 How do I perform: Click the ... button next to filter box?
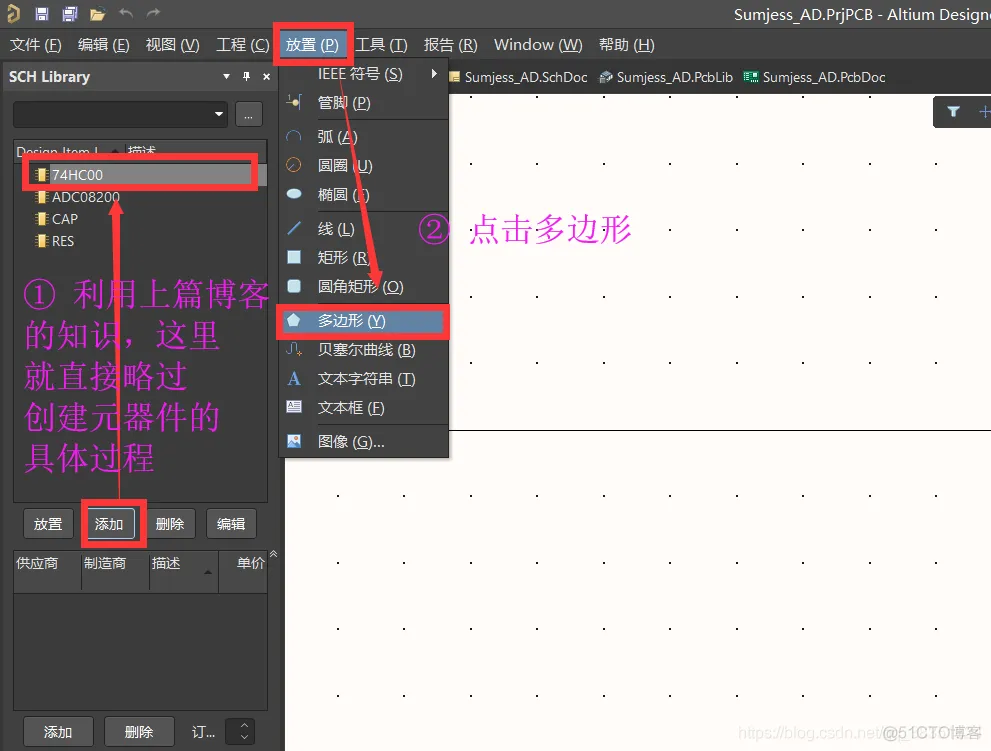click(248, 115)
